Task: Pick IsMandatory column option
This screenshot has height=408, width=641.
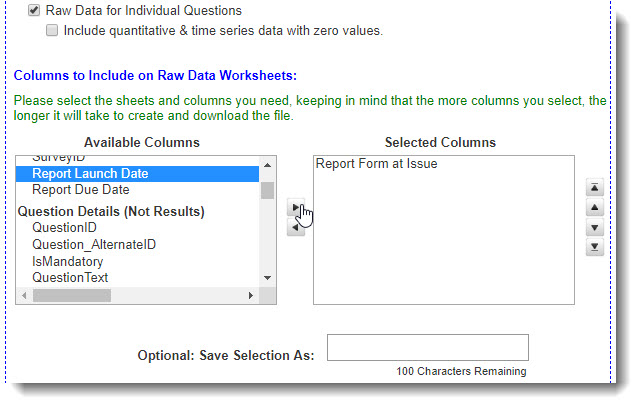Action: (67, 262)
